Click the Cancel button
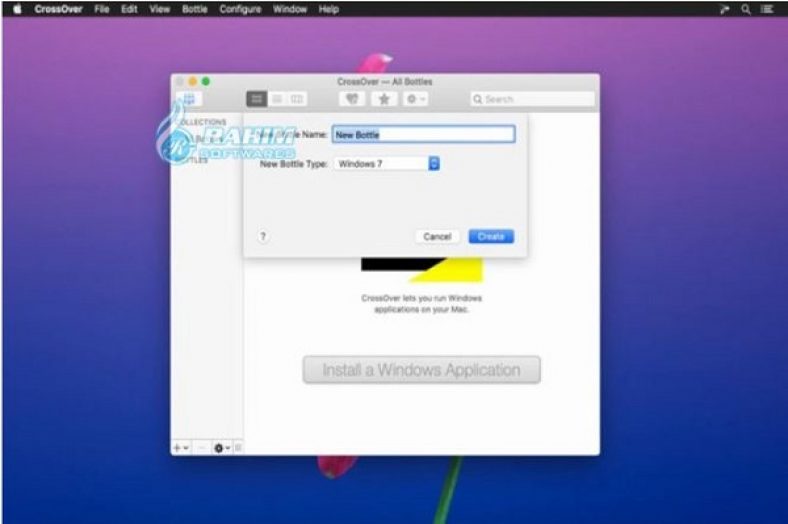Image resolution: width=788 pixels, height=524 pixels. 437,237
